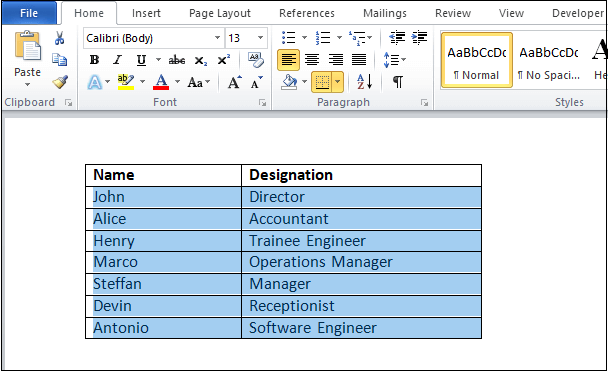Click the Paste clipboard icon
The image size is (608, 371).
pyautogui.click(x=27, y=46)
